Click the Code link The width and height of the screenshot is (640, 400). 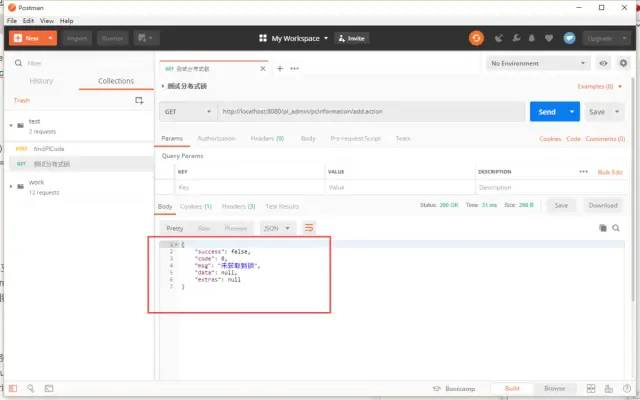573,139
